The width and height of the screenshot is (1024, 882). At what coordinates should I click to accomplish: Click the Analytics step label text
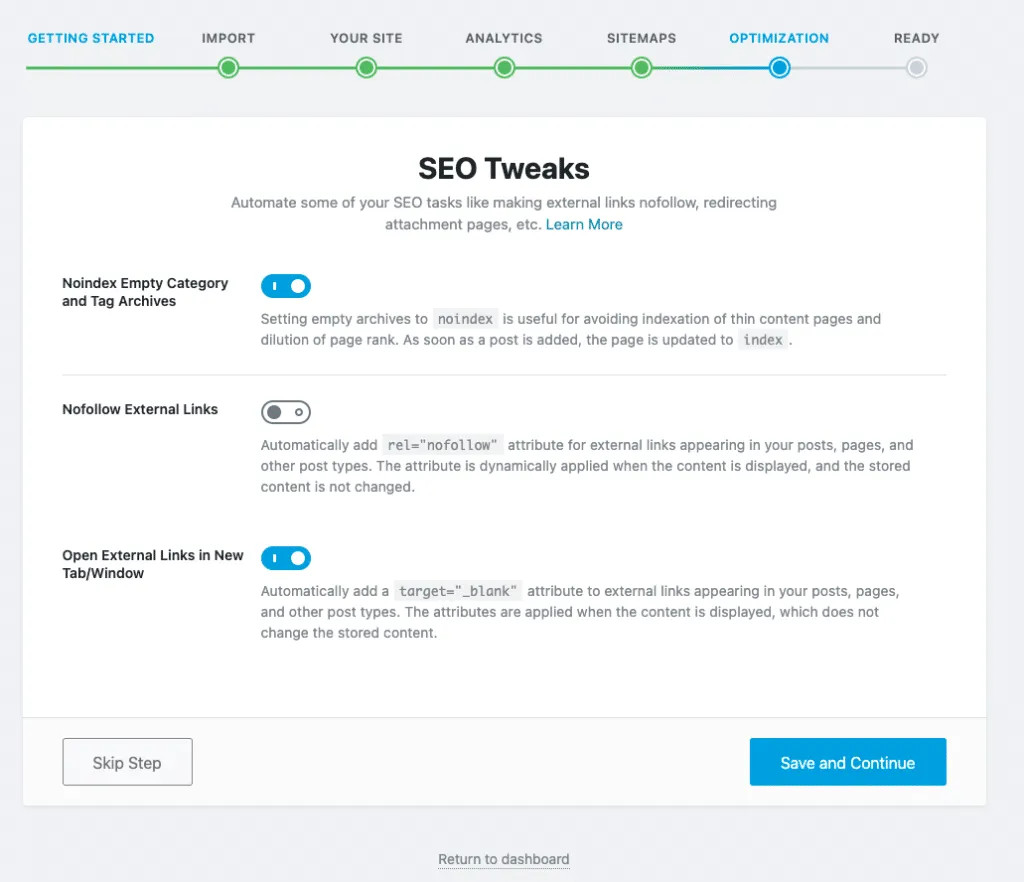pyautogui.click(x=504, y=38)
